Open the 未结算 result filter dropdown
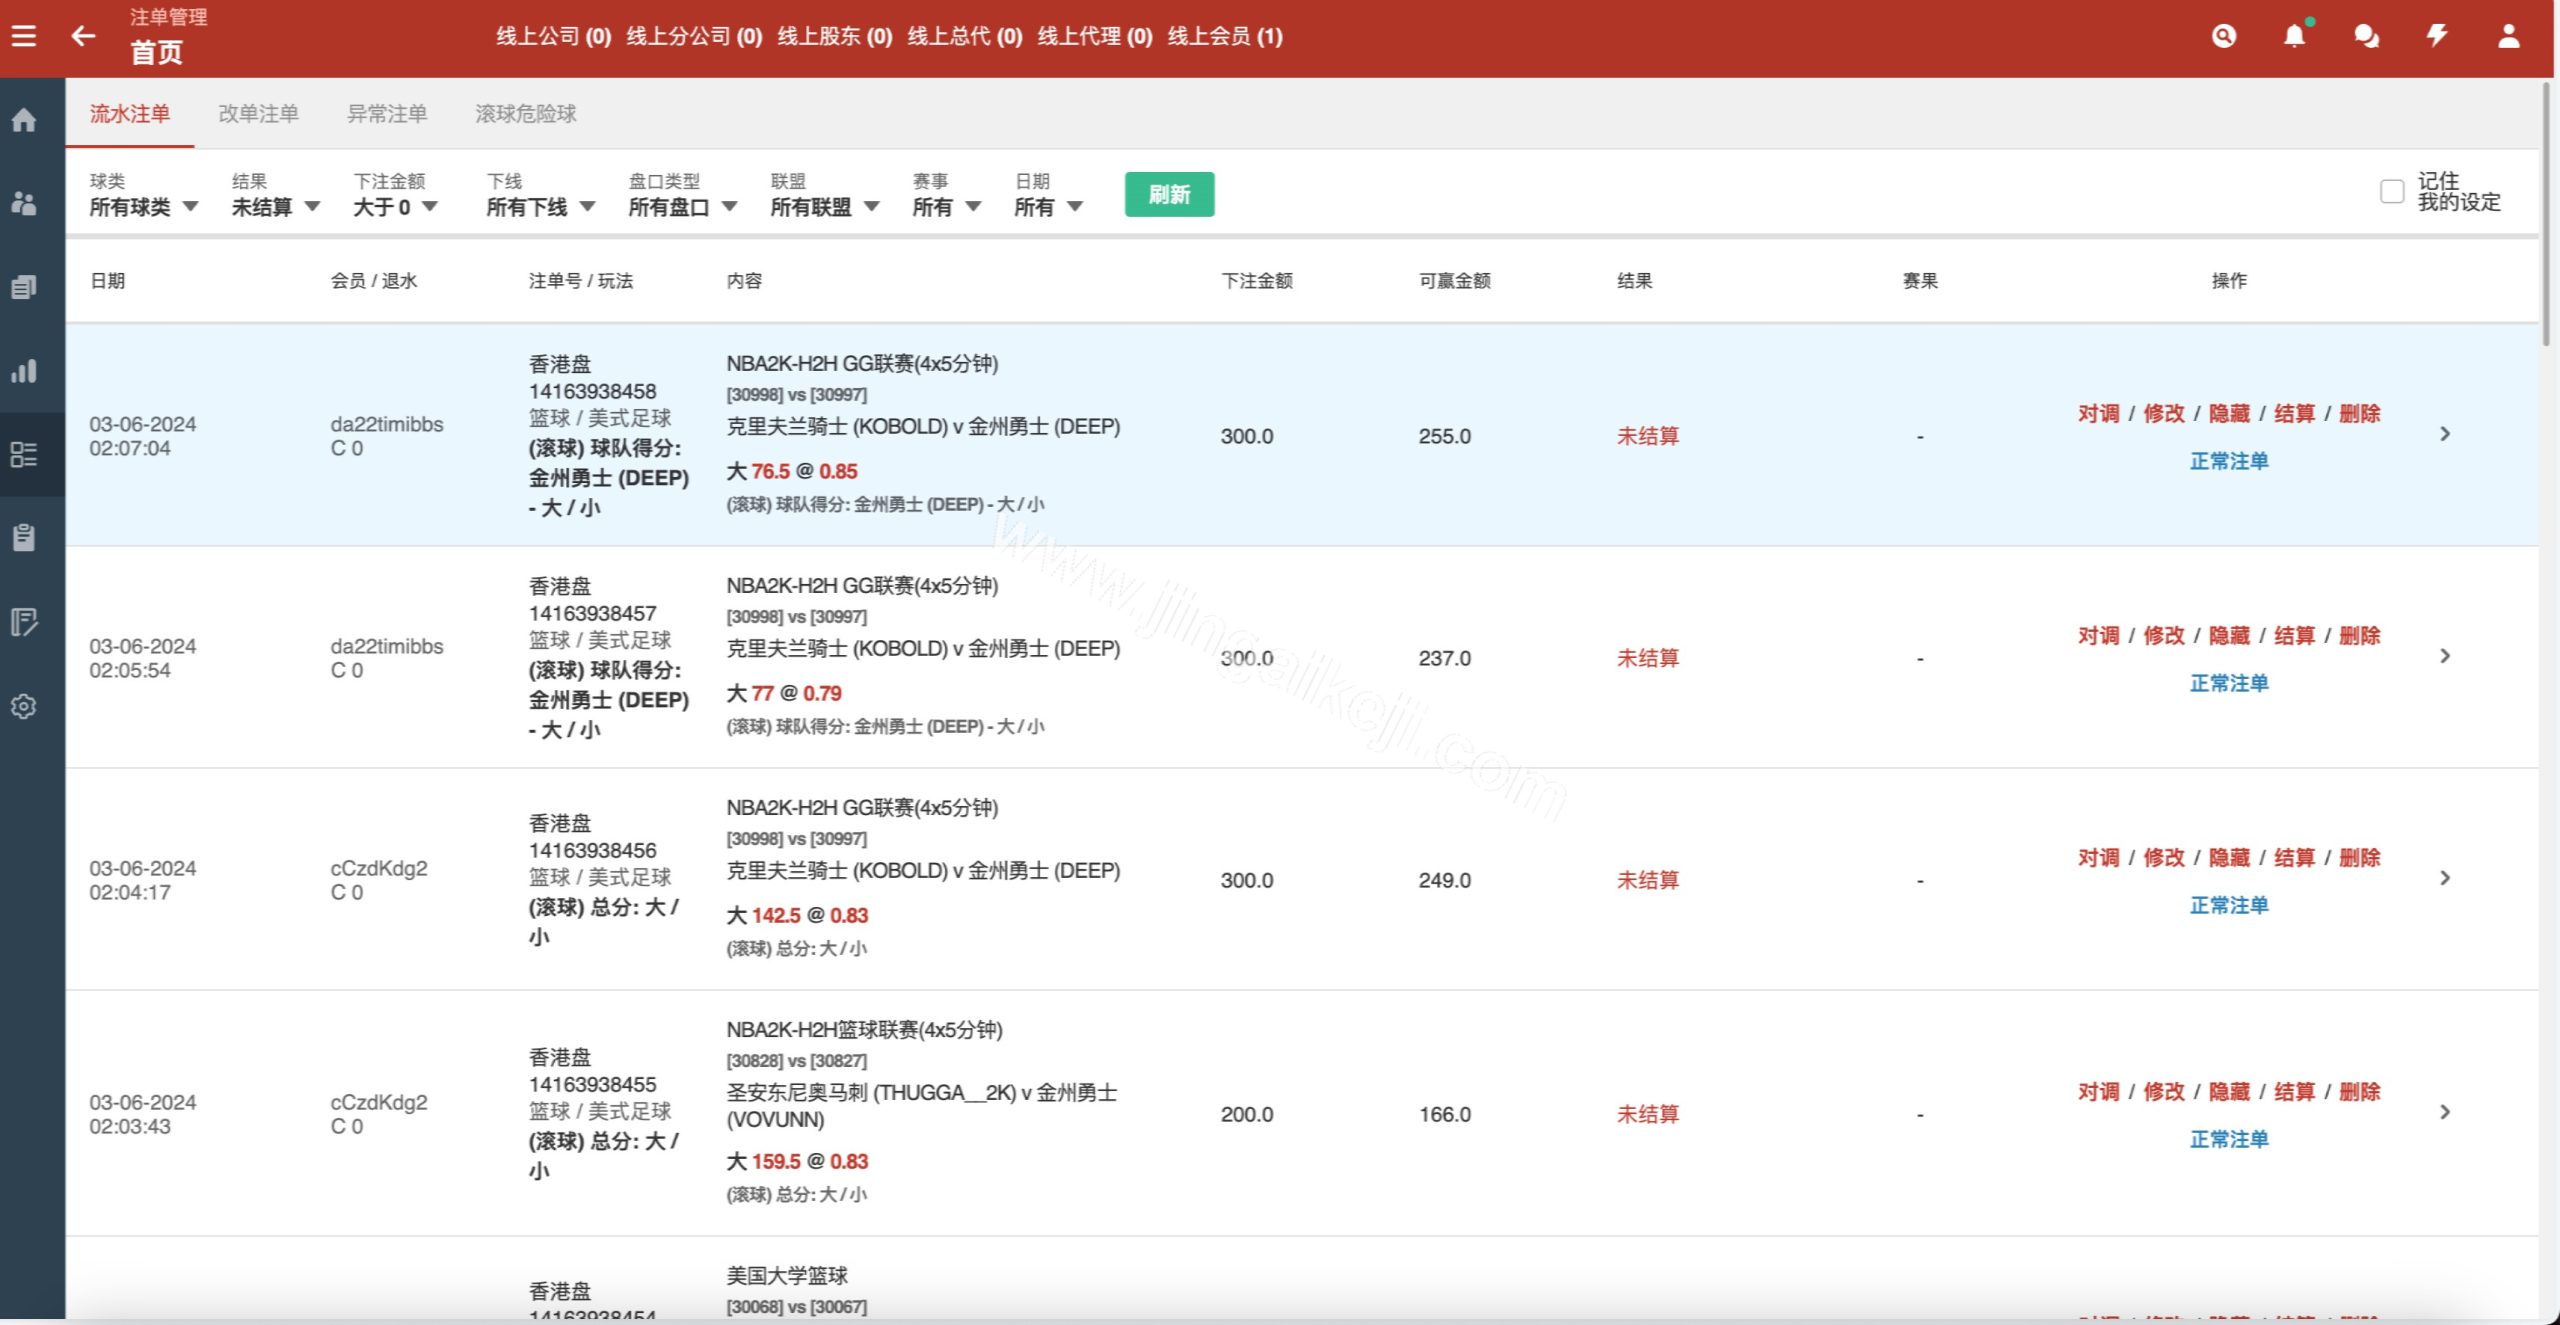The image size is (2560, 1325). [270, 207]
